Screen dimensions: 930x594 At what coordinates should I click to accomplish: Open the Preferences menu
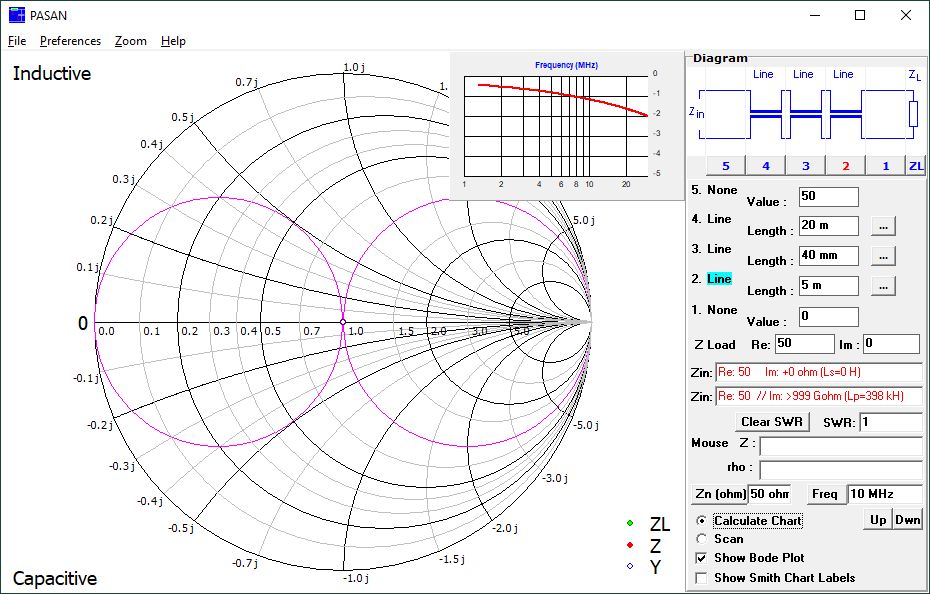coord(70,41)
